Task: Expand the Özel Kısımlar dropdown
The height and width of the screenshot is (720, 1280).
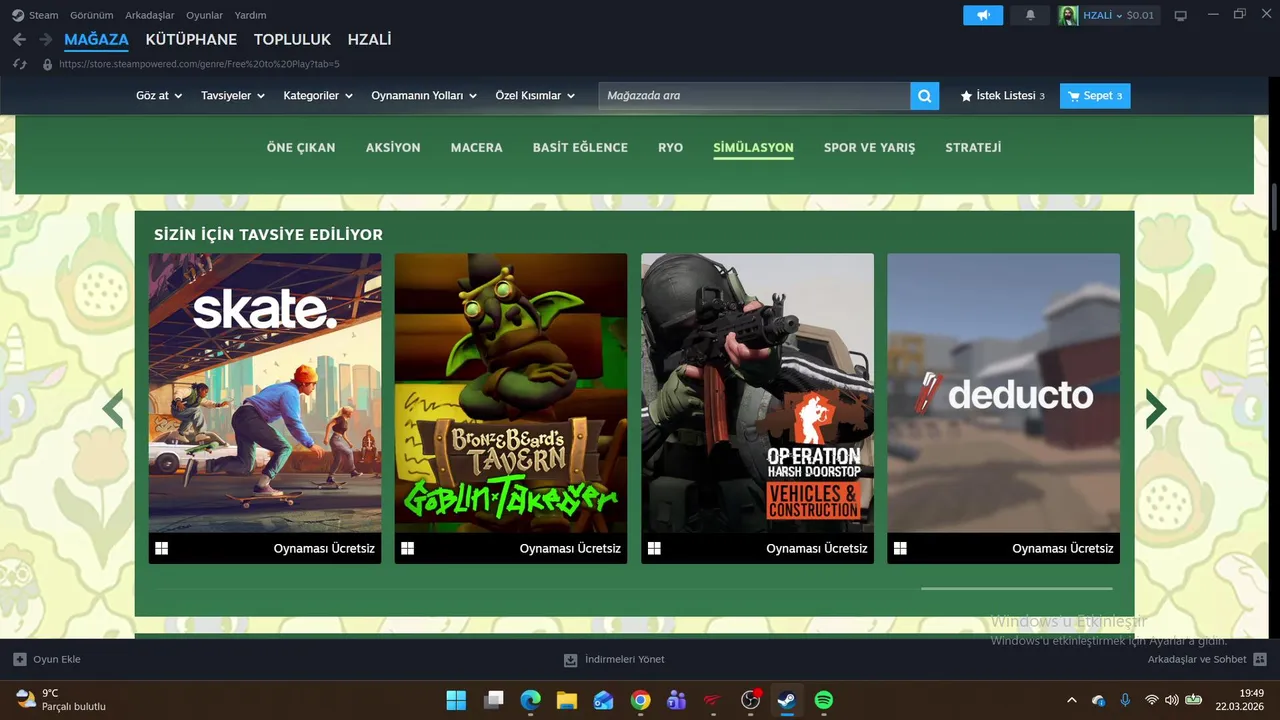Action: point(536,96)
